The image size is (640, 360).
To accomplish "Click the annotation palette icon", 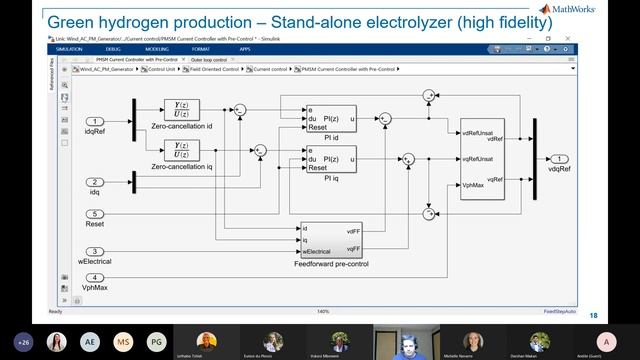I will 64,120.
